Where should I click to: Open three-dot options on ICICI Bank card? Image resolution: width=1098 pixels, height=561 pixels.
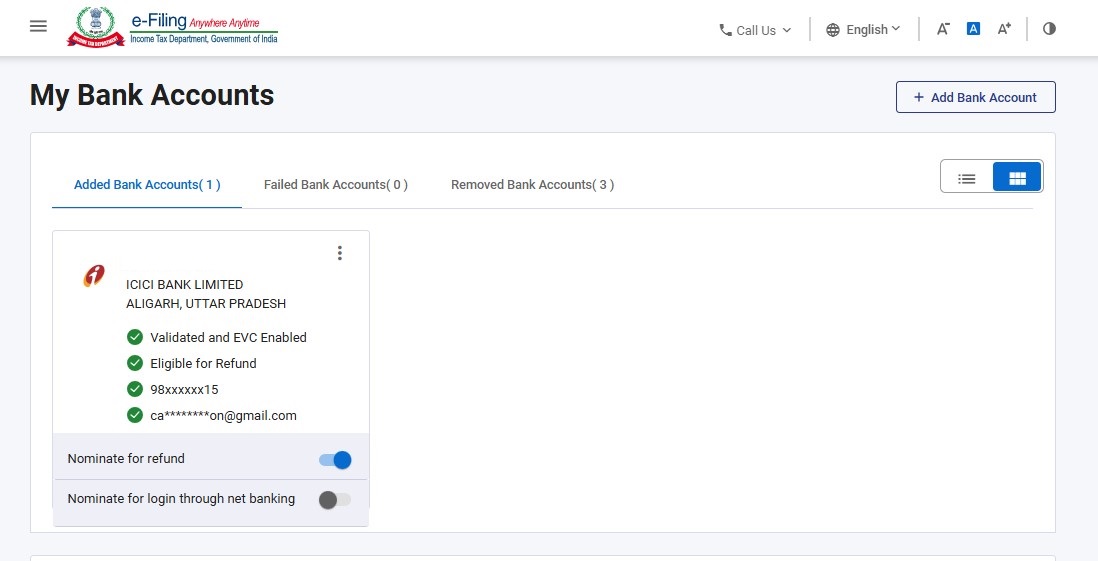click(x=340, y=253)
